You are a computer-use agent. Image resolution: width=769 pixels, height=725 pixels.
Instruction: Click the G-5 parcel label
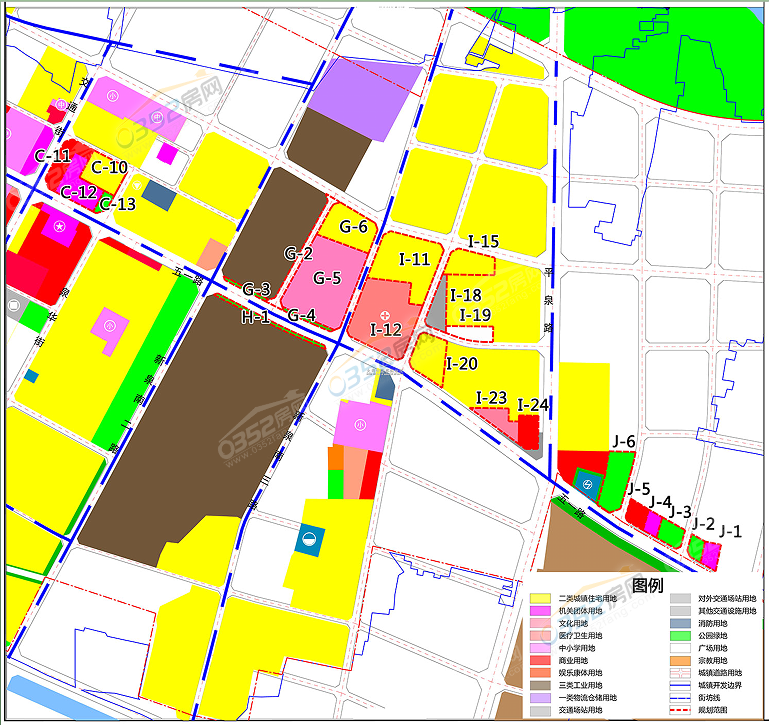[327, 278]
